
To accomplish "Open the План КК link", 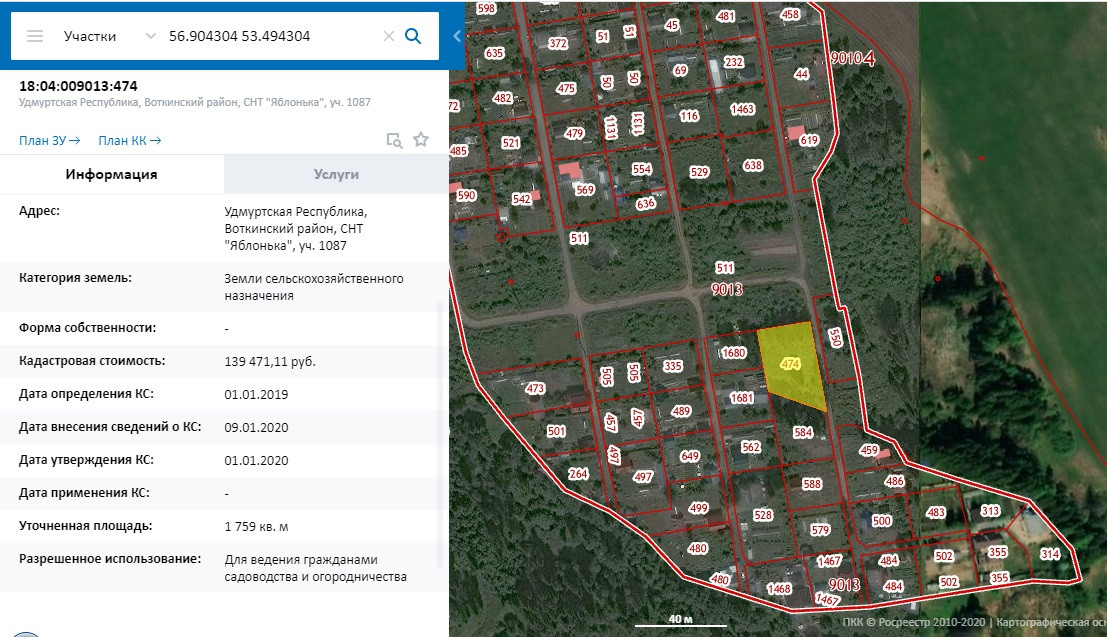I will [130, 141].
